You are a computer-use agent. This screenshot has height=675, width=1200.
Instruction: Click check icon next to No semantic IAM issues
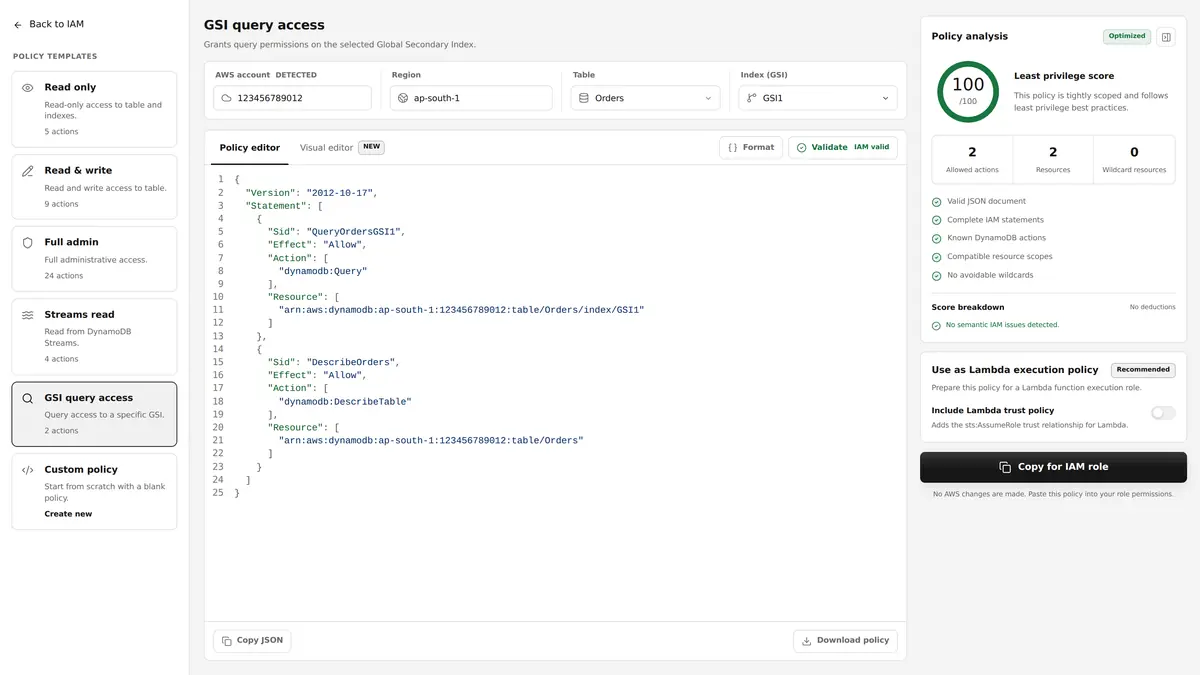tap(936, 325)
